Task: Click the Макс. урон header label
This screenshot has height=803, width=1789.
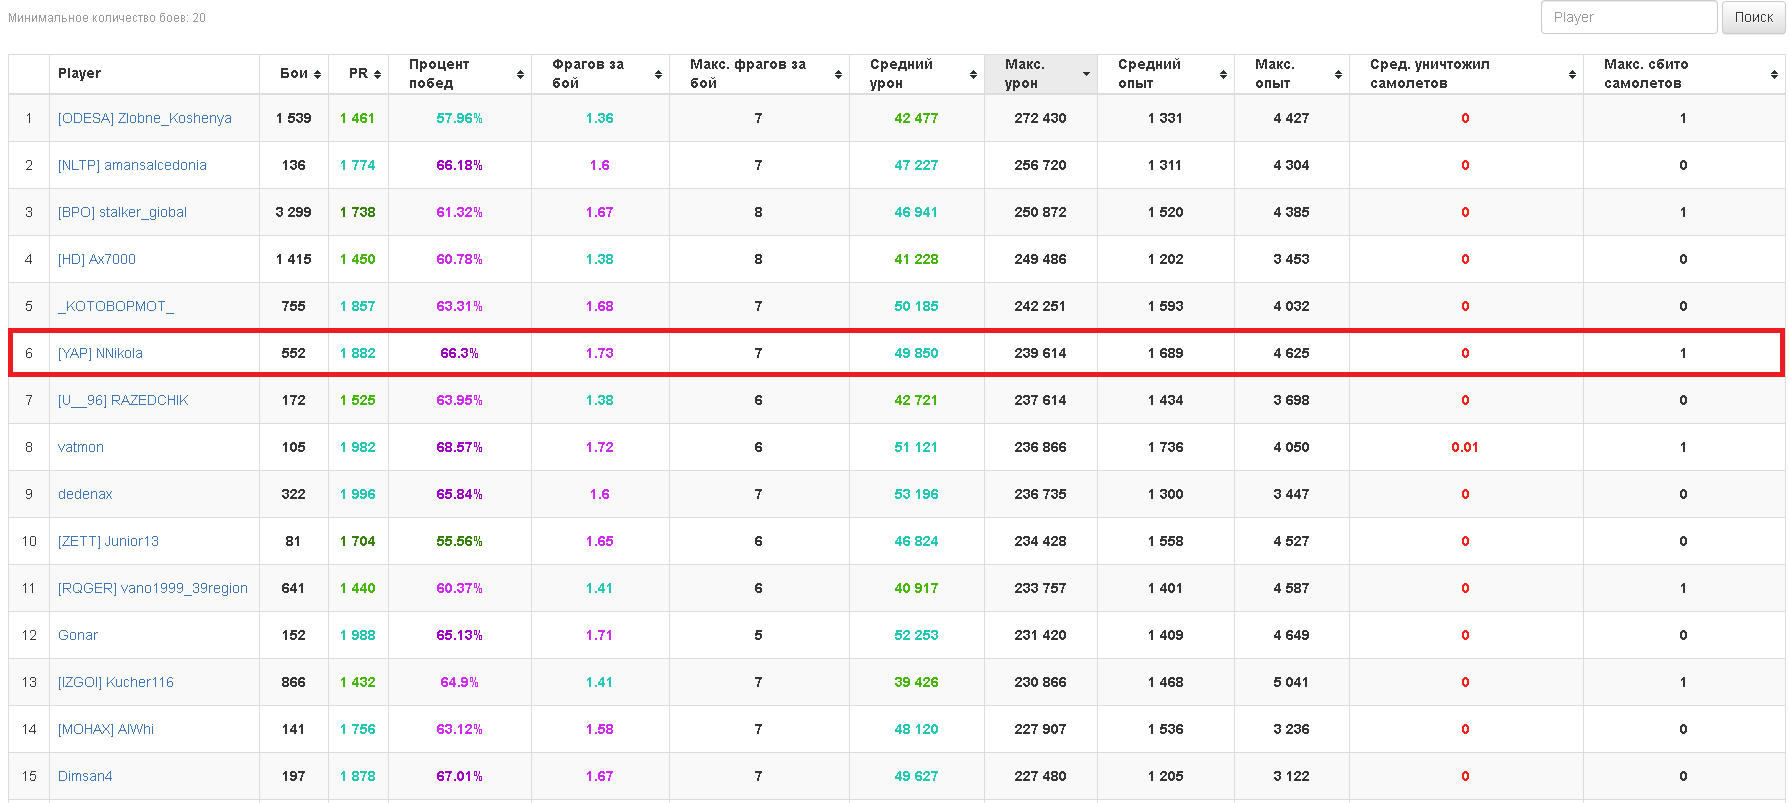Action: pos(1024,74)
